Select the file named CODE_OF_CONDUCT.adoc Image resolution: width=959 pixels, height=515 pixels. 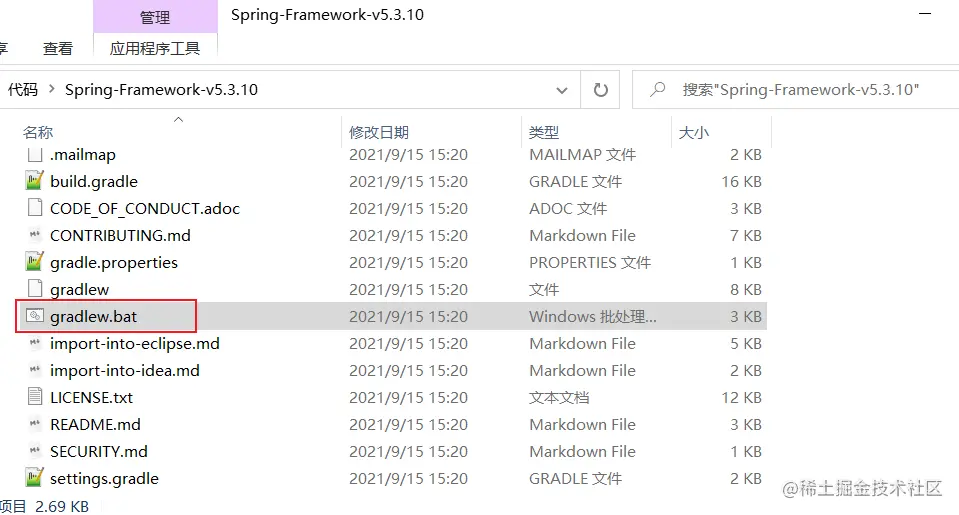tap(145, 208)
